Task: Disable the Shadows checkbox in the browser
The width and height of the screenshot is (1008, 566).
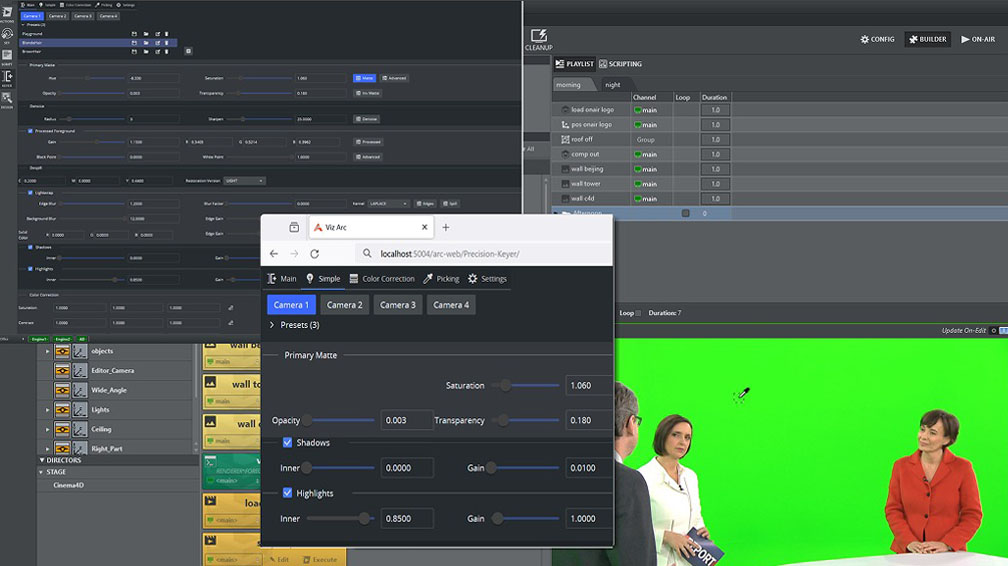Action: [288, 442]
